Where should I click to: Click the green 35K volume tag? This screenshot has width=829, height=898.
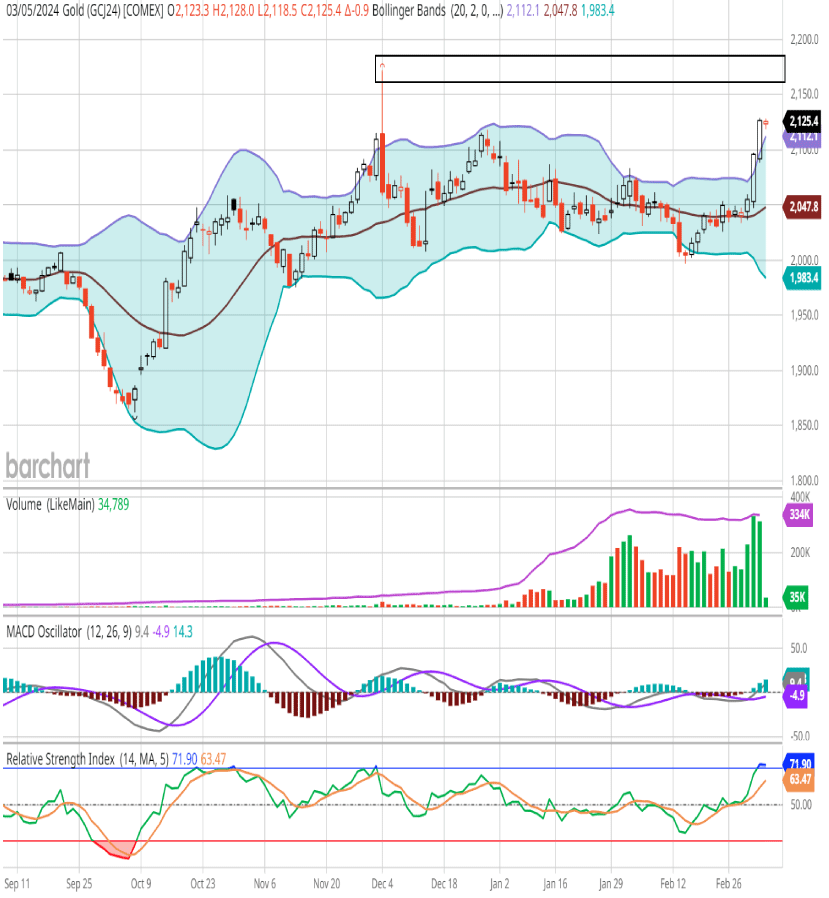pyautogui.click(x=799, y=597)
